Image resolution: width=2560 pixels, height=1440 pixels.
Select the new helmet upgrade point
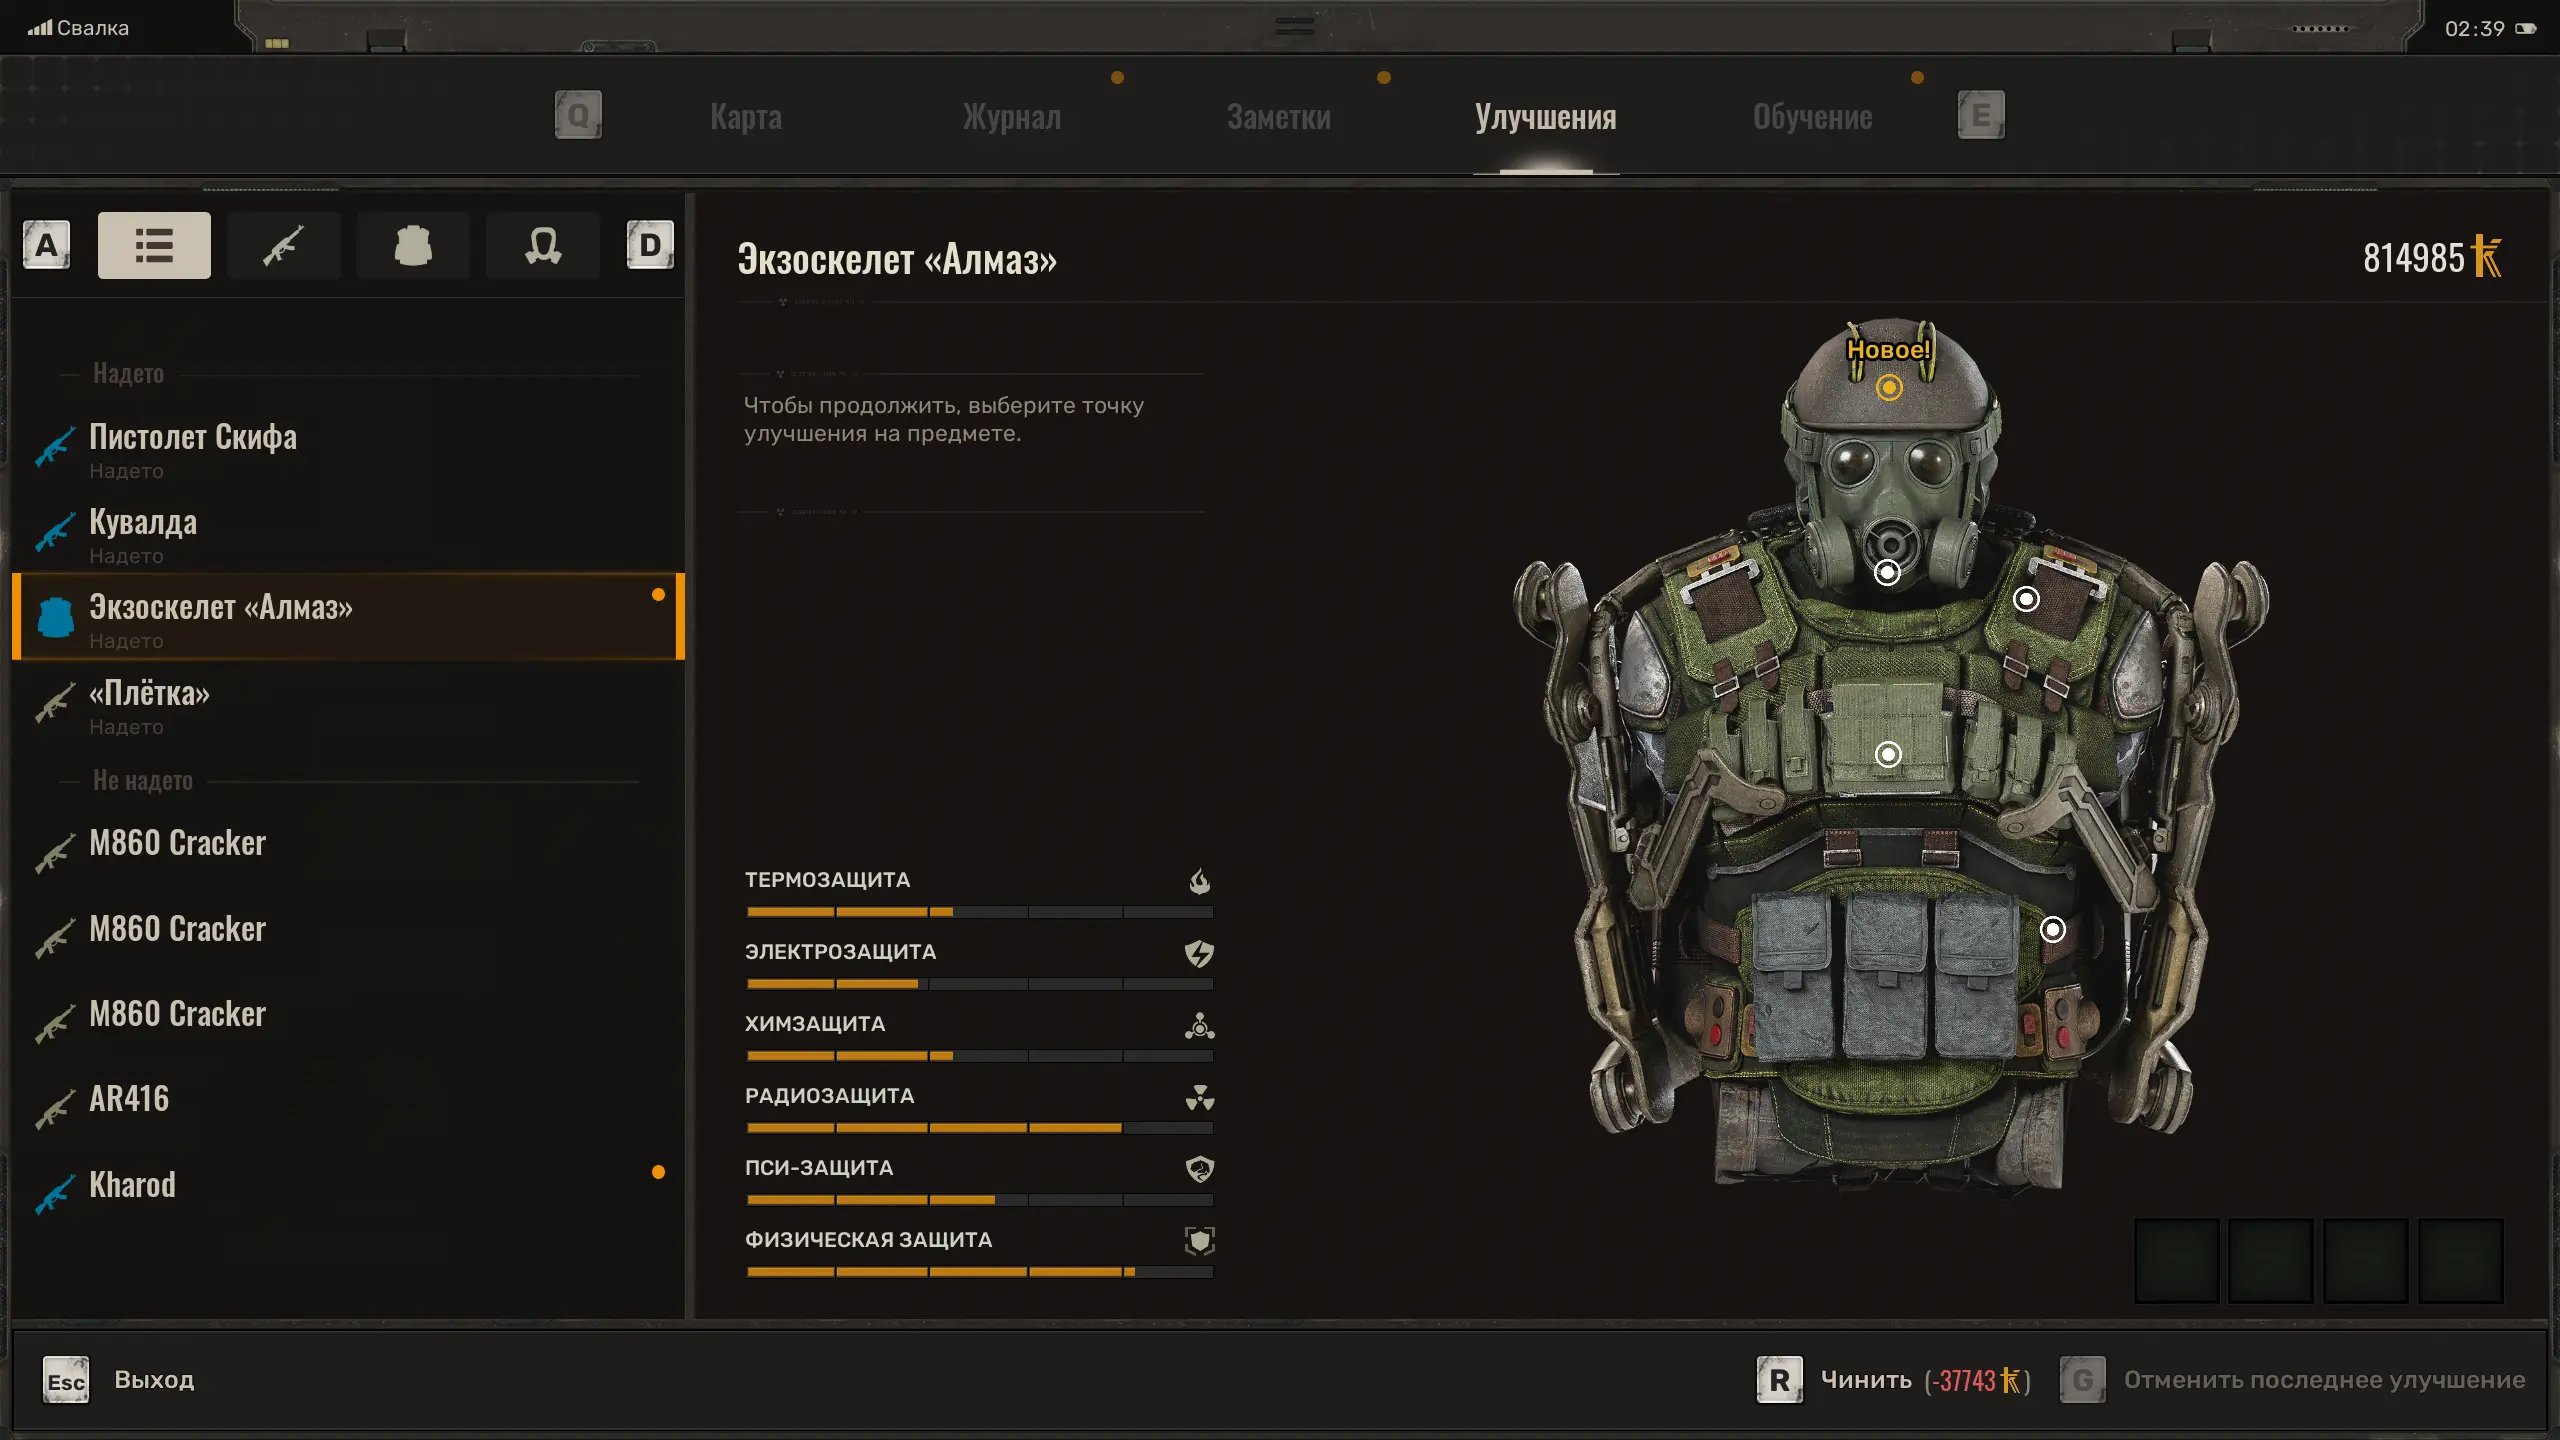pyautogui.click(x=1889, y=387)
